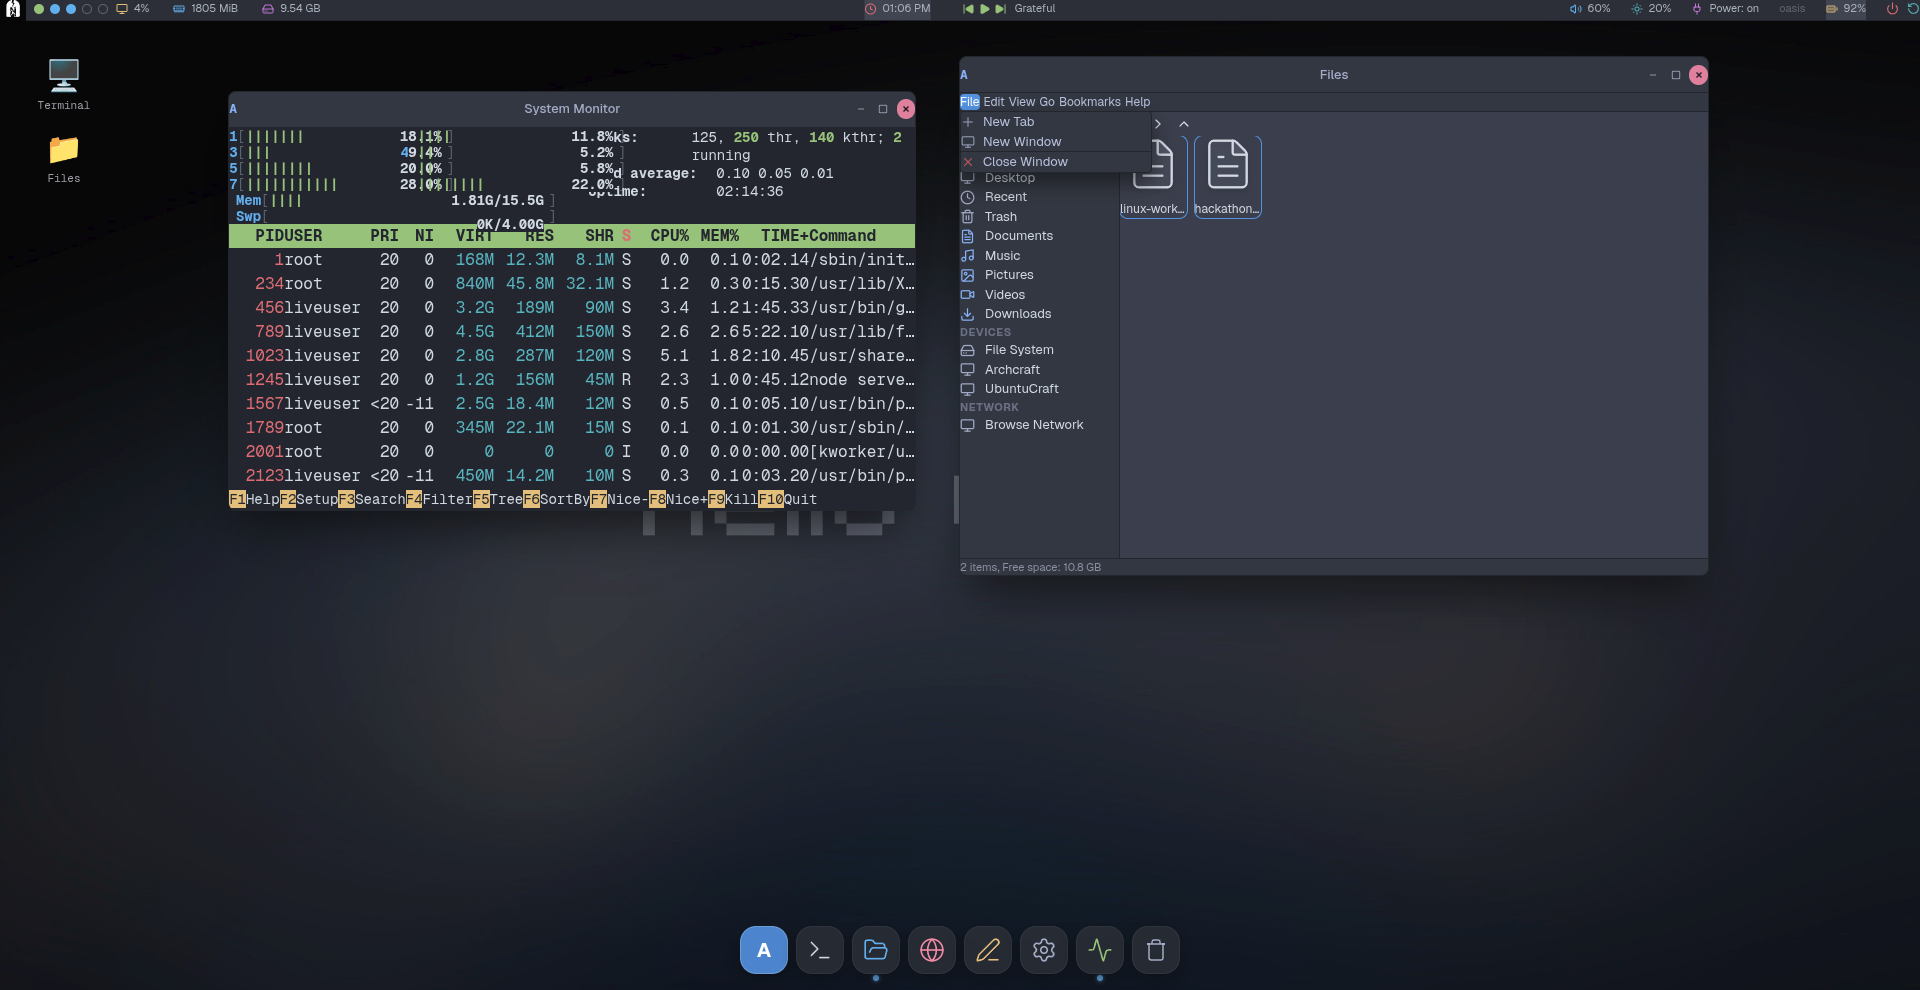The height and width of the screenshot is (990, 1920).
Task: Open Browse Network in sidebar
Action: pyautogui.click(x=1038, y=425)
